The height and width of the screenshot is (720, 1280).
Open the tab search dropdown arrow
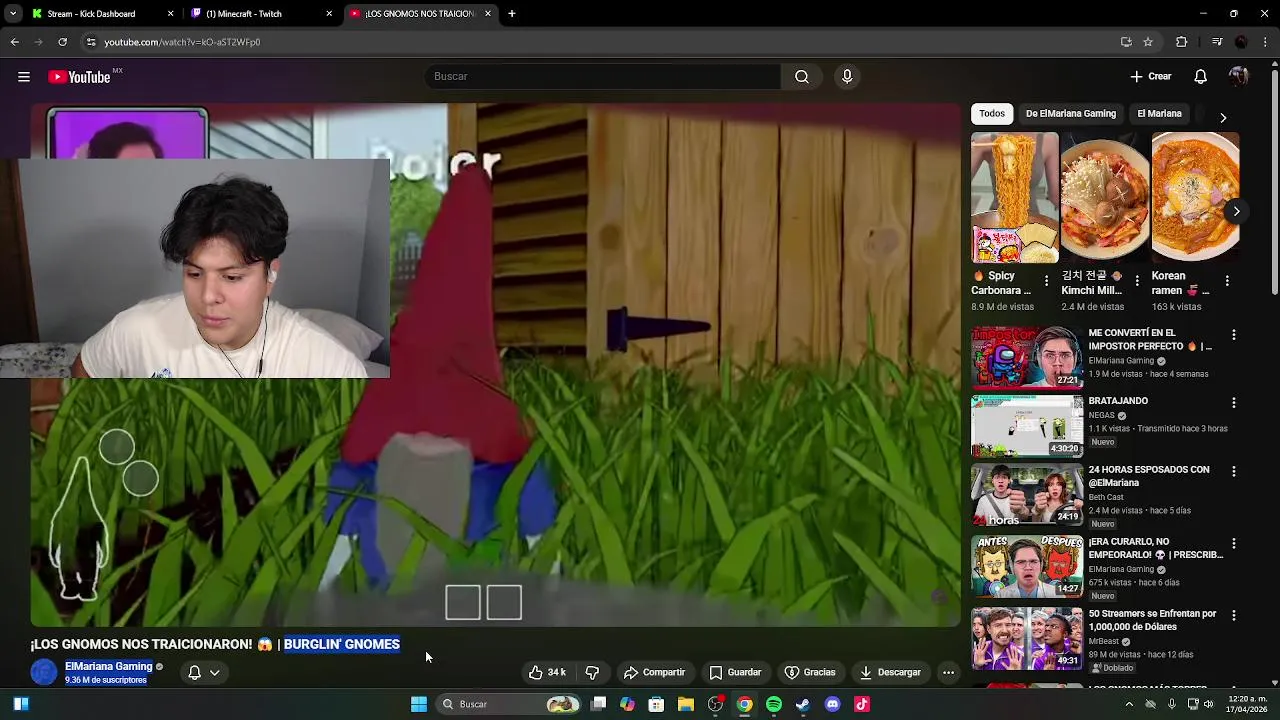pyautogui.click(x=12, y=14)
